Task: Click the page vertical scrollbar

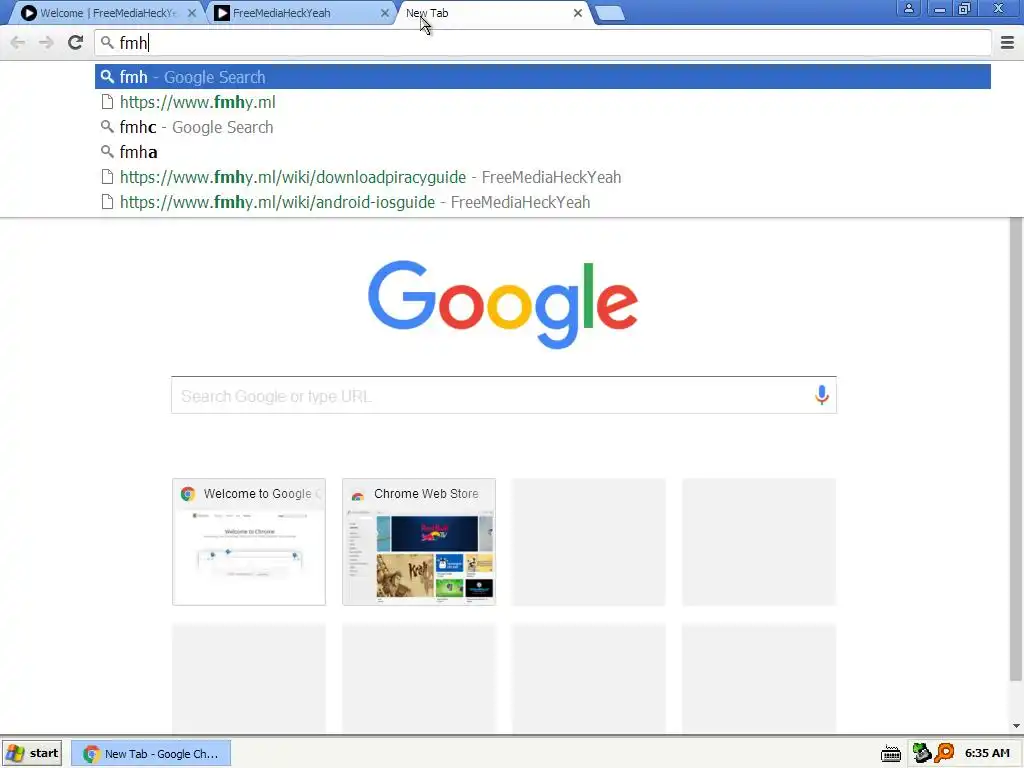Action: point(1016,451)
